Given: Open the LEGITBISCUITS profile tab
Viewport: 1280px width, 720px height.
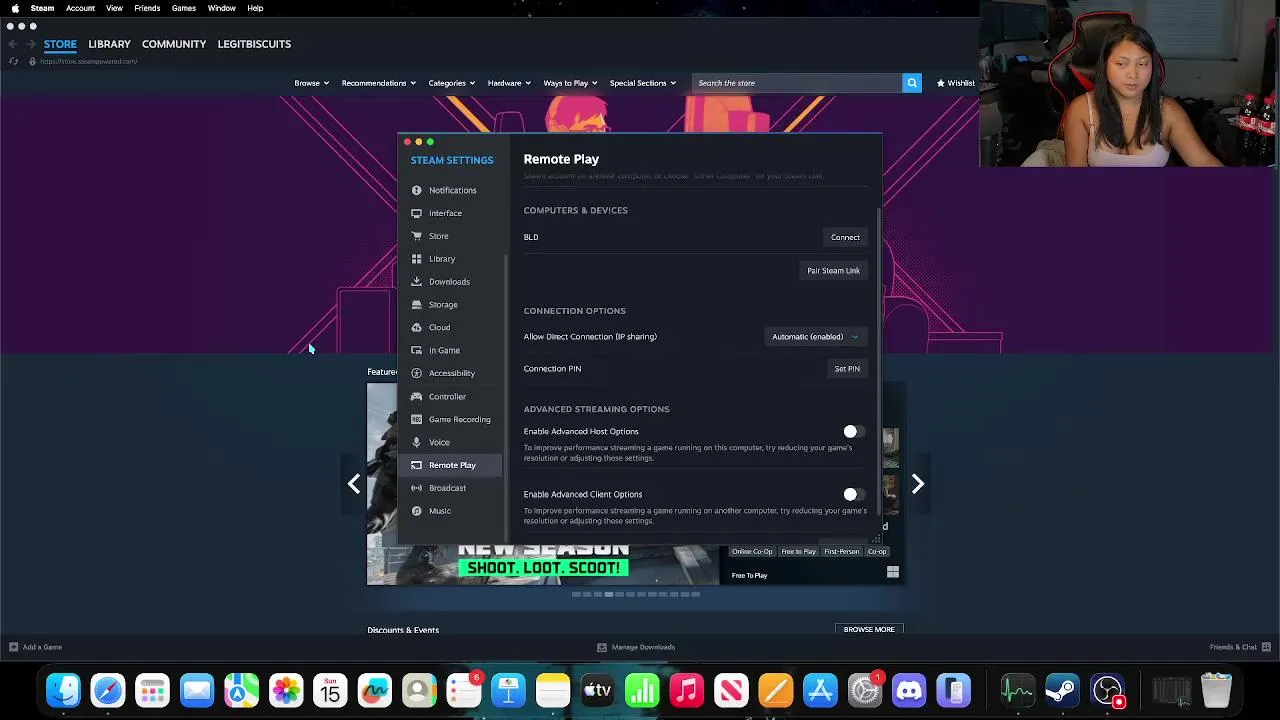Looking at the screenshot, I should 254,44.
